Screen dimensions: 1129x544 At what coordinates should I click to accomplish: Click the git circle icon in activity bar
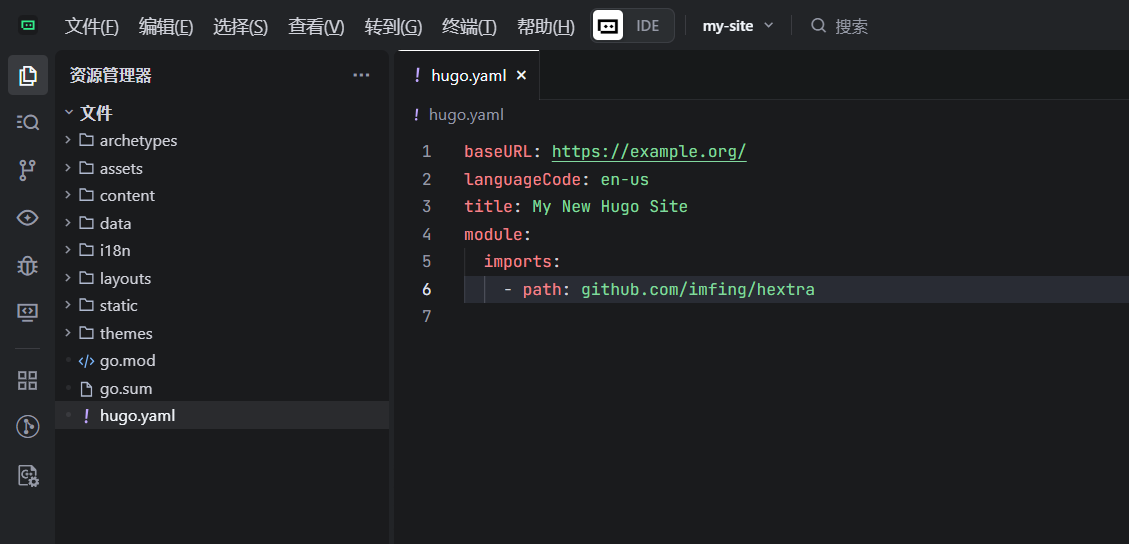28,427
